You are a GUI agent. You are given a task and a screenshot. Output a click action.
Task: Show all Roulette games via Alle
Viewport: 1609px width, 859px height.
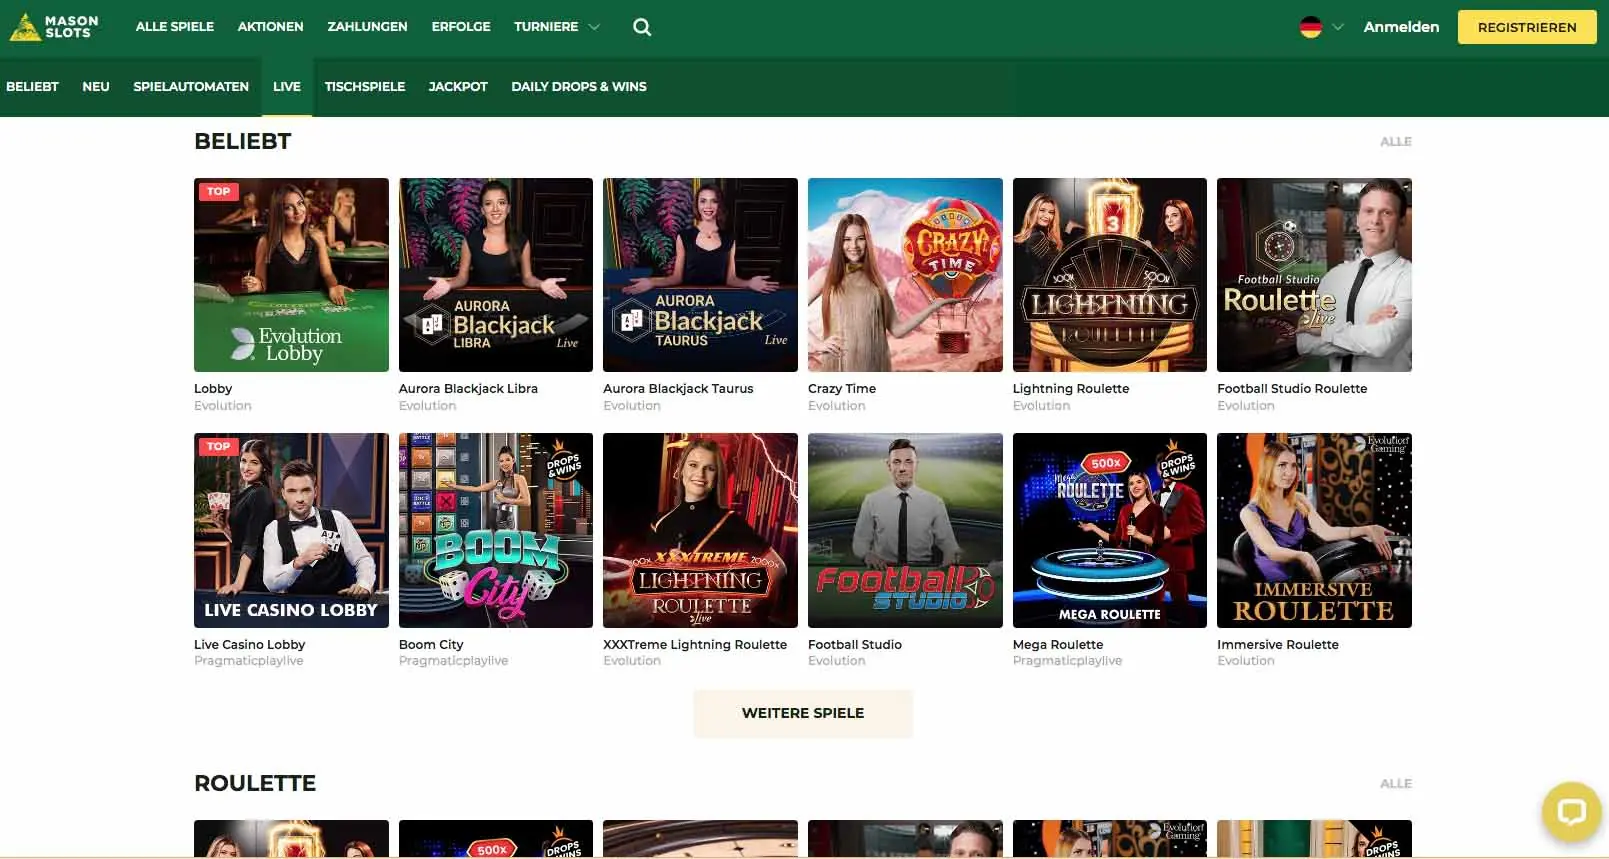1395,784
